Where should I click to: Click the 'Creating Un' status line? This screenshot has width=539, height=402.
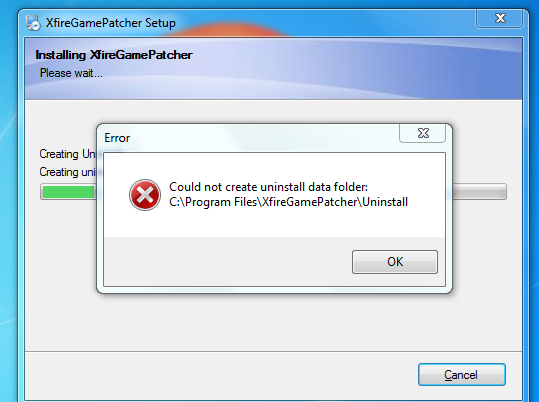(x=67, y=154)
